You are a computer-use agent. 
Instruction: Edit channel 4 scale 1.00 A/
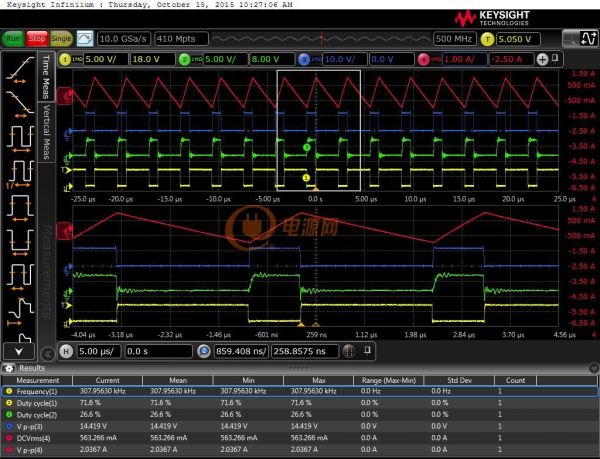(x=464, y=59)
